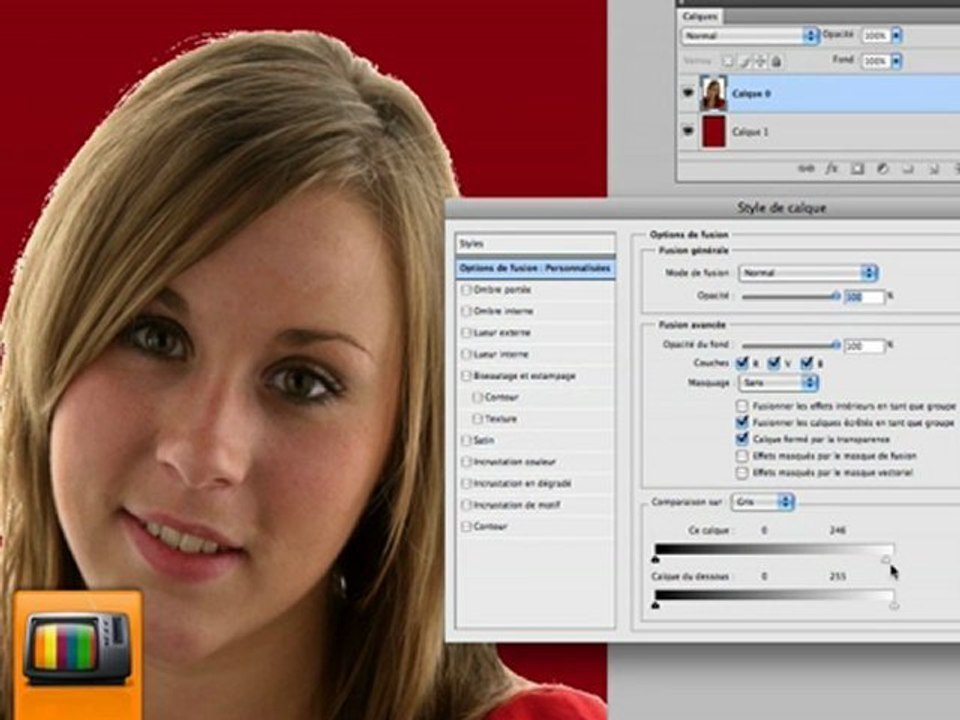Enable Effets masqués par le masque vectoriel
960x720 pixels.
[742, 473]
